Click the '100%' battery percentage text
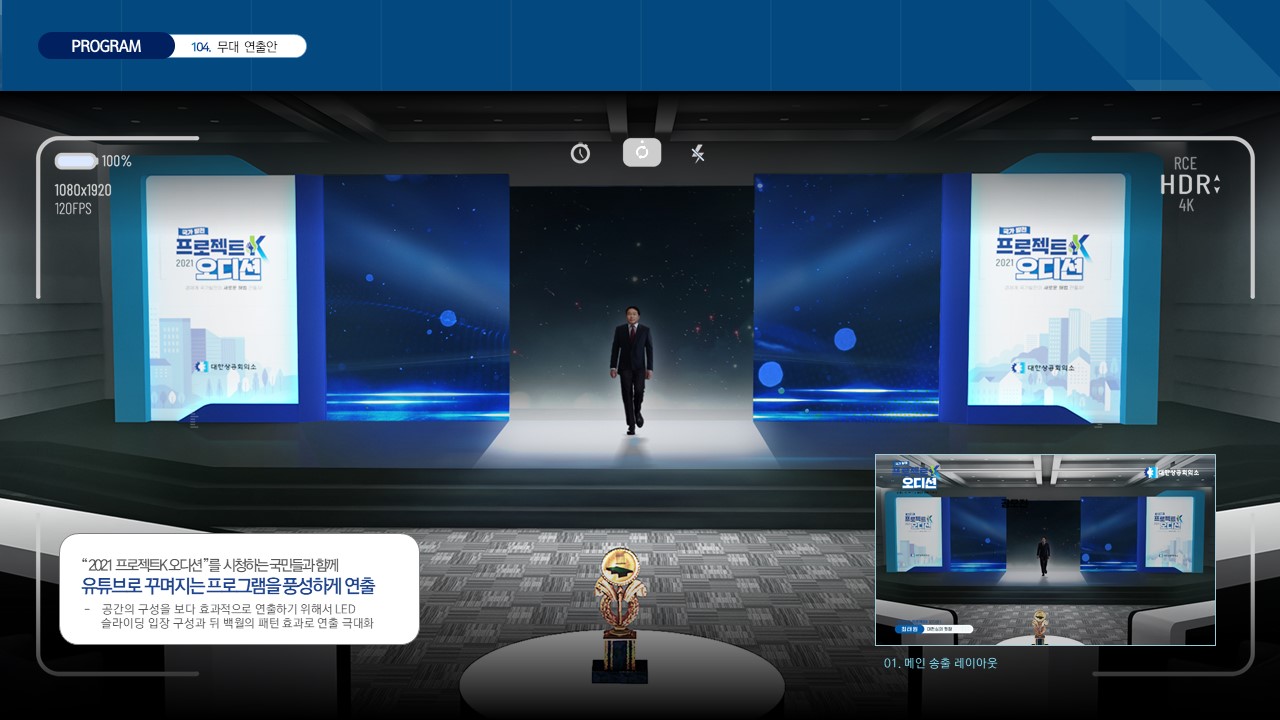The width and height of the screenshot is (1280, 720). (x=116, y=161)
